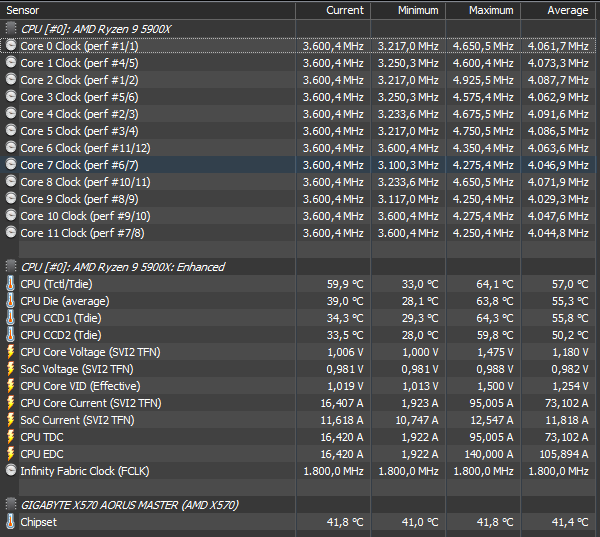Screen dimensions: 600x537
Task: Click the clock icon for Infinity Fabric Clock
Action: point(11,470)
